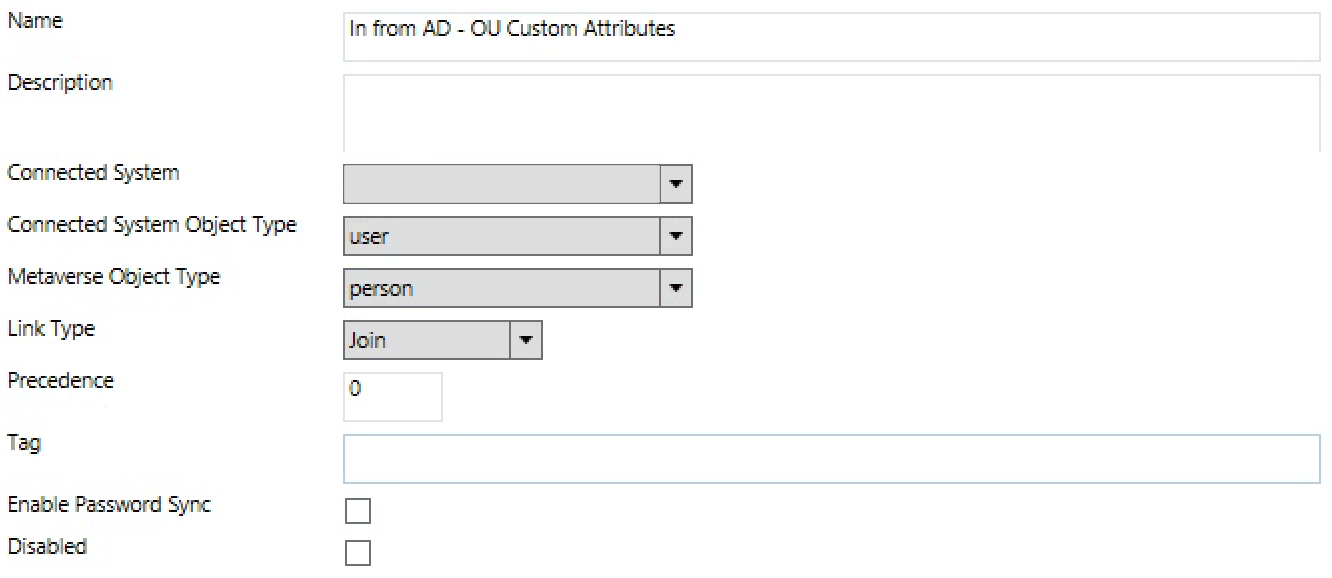This screenshot has height=578, width=1332.
Task: Expand the Metaverse Object Type dropdown arrow
Action: click(677, 289)
